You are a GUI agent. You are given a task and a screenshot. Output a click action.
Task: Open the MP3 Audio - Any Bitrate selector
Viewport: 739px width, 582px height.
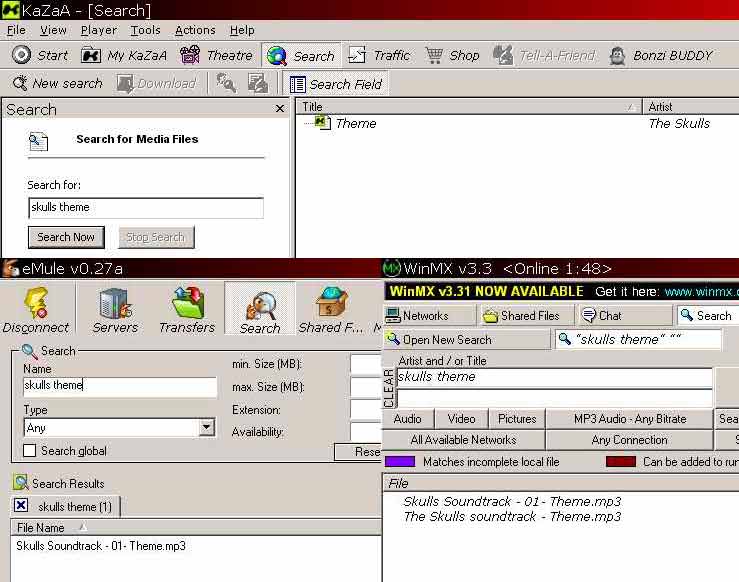629,419
